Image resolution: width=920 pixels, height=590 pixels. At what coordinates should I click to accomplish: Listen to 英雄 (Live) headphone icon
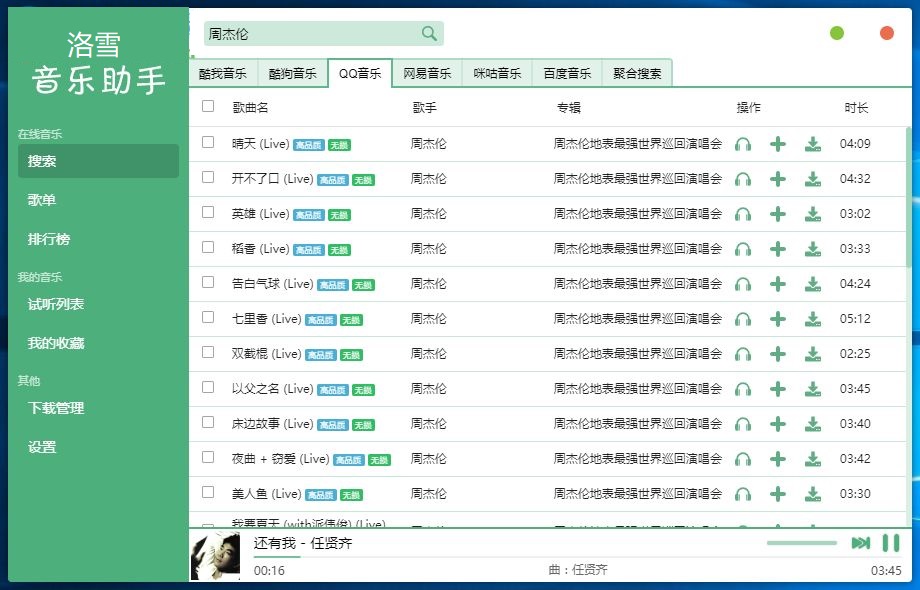pos(743,214)
